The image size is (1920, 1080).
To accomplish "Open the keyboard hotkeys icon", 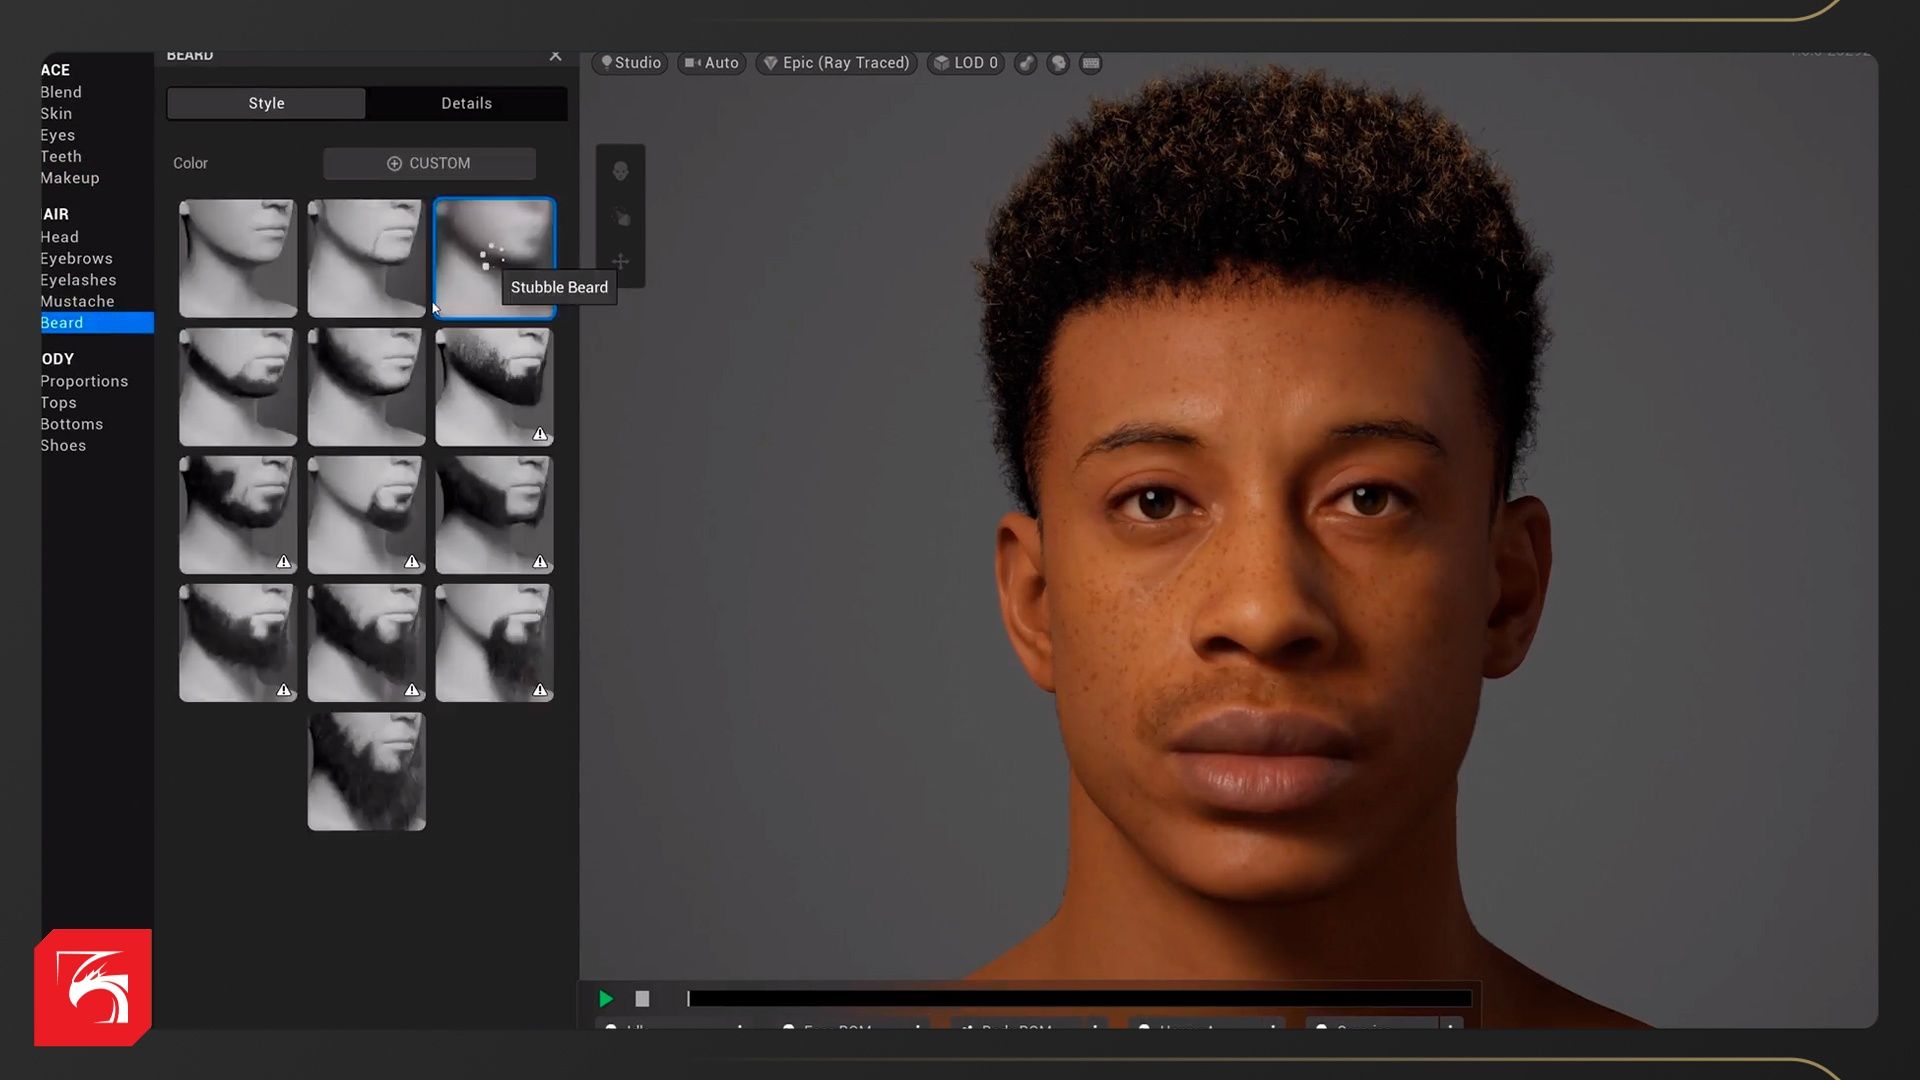I will tap(1091, 63).
